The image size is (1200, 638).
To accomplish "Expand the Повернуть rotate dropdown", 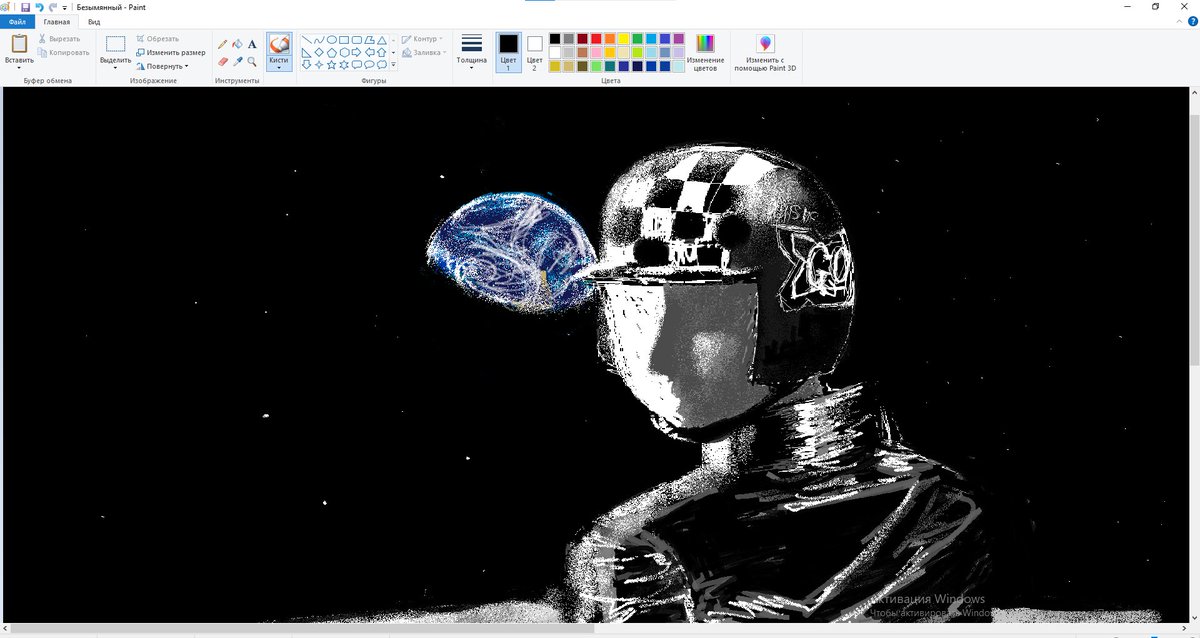I will click(187, 66).
